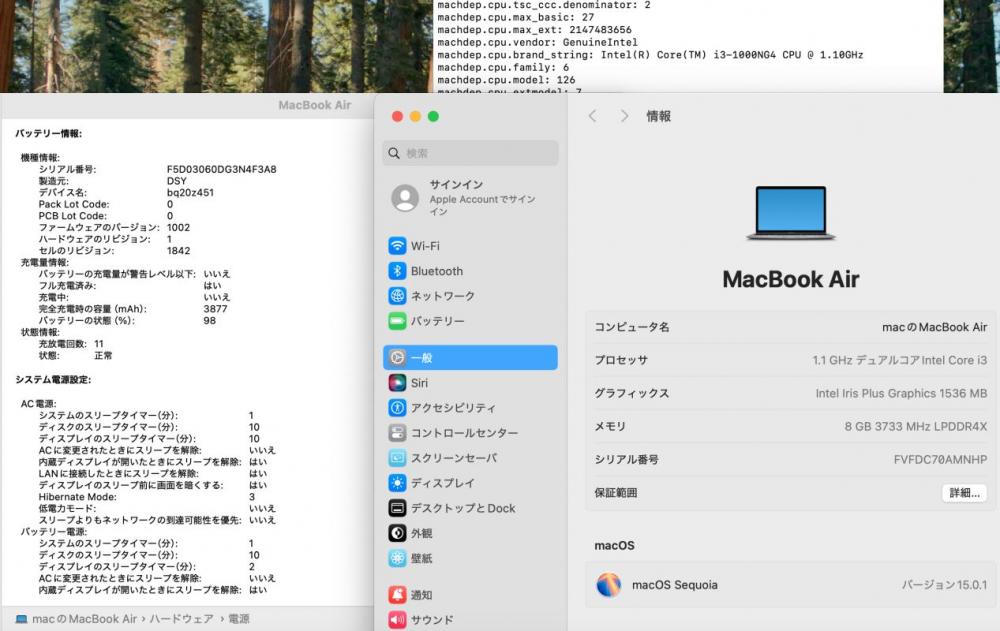Screen dimensions: 1000x631
Task: Click the コンピュータ名 value mac の MacBook Air
Action: tap(934, 327)
